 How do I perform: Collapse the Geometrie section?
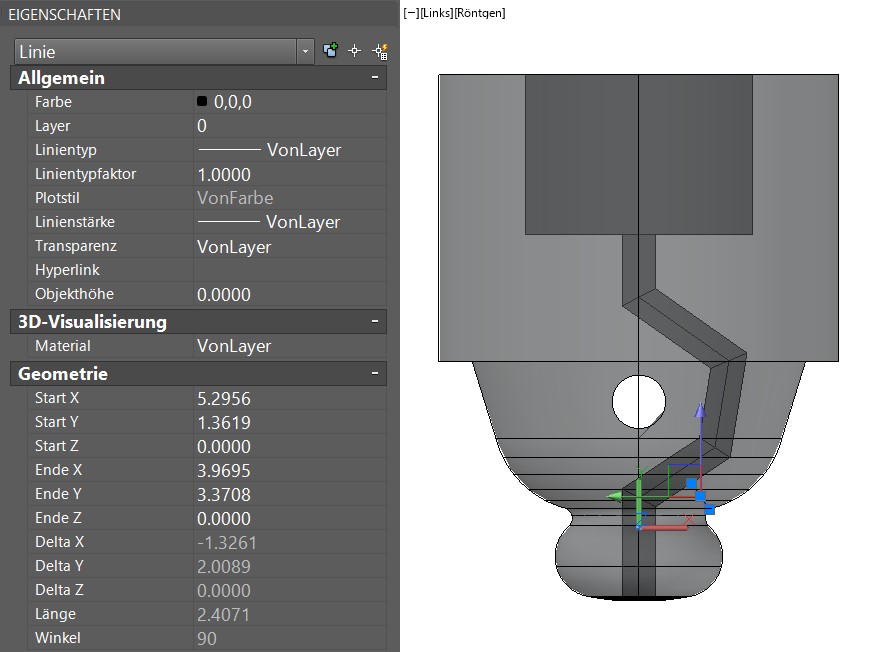coord(375,374)
